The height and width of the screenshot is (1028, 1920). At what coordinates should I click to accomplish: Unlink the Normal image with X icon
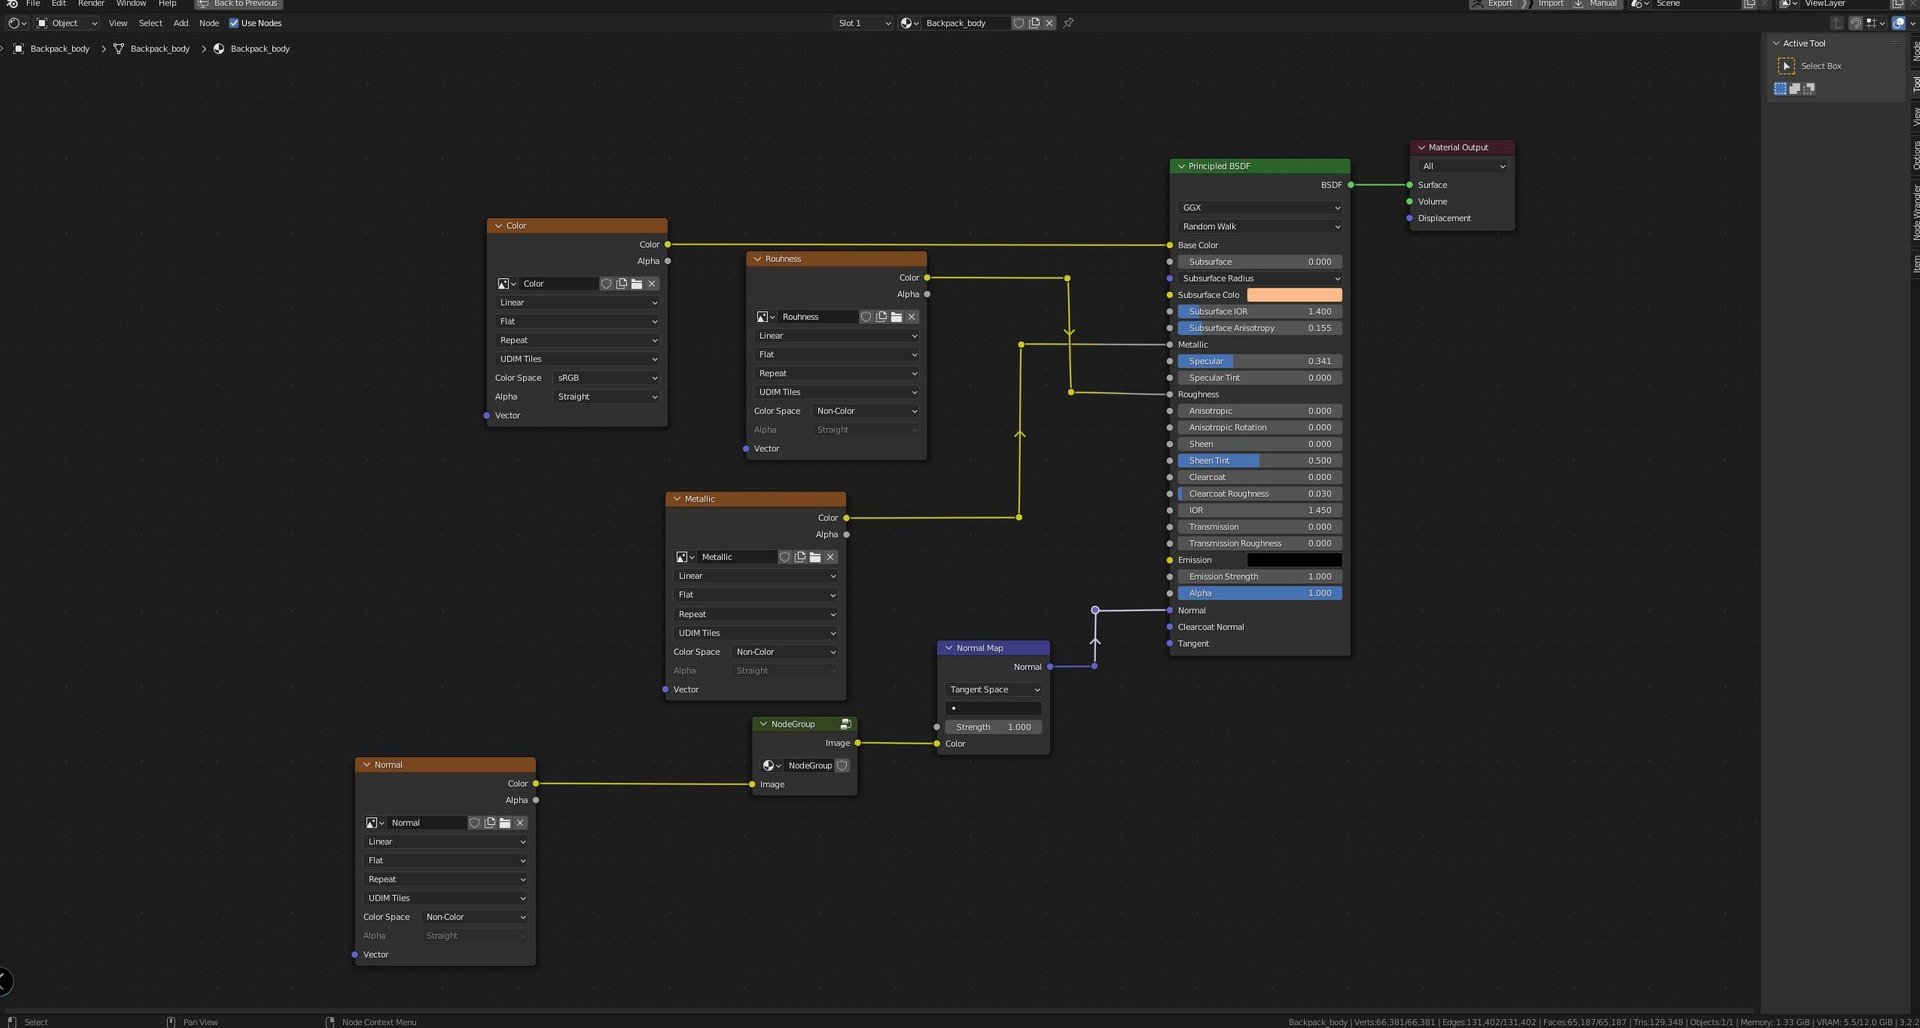click(x=520, y=823)
